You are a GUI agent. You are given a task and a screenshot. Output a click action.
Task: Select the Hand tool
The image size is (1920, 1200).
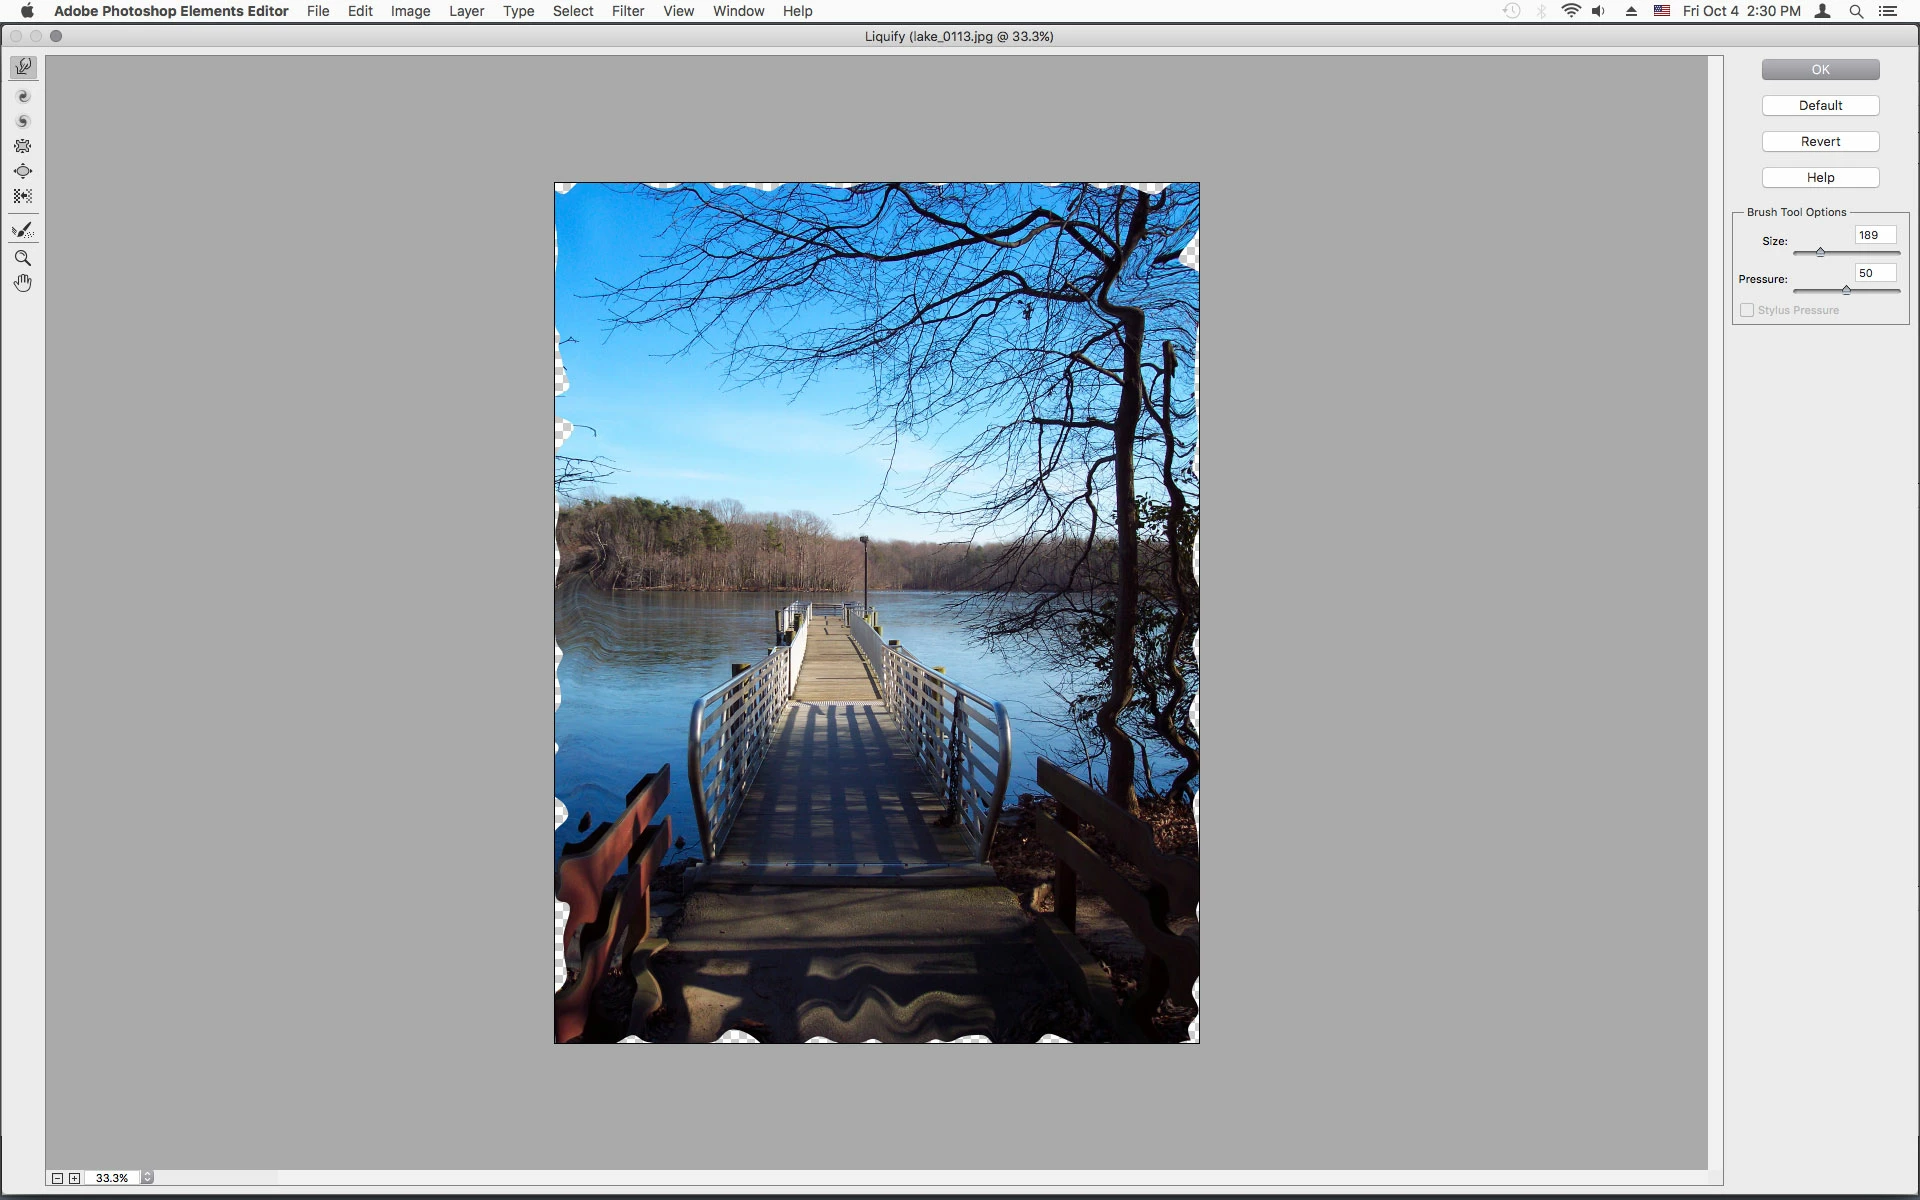[23, 283]
